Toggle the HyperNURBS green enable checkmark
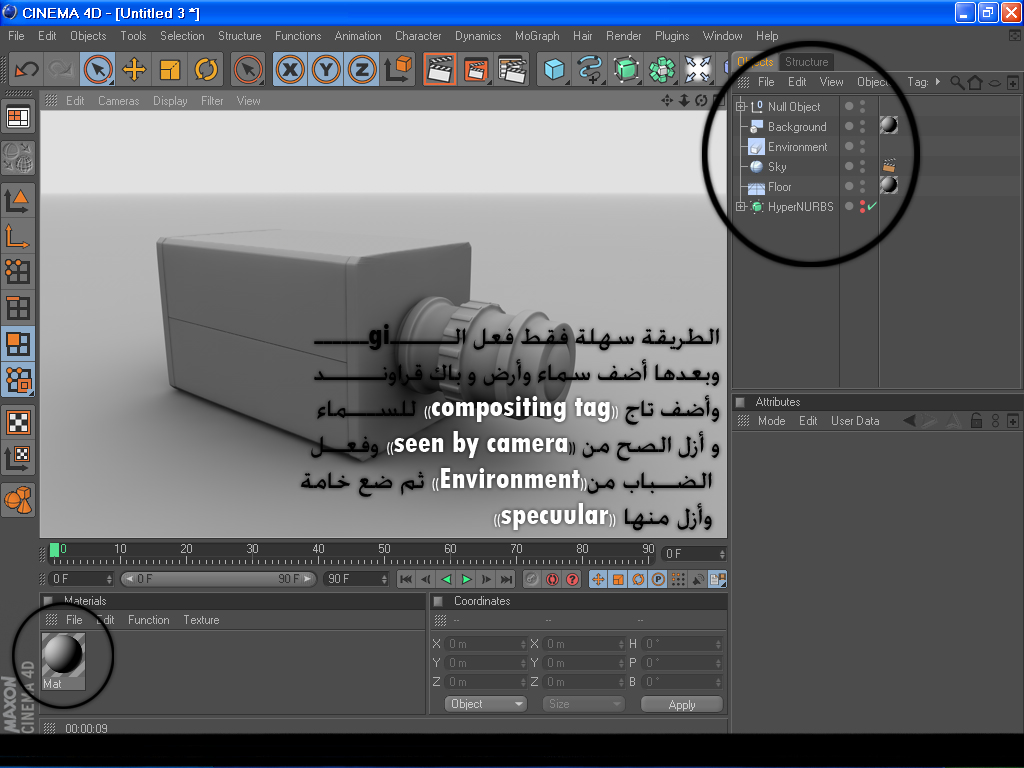Screen dimensions: 1024x768 pyautogui.click(x=872, y=206)
